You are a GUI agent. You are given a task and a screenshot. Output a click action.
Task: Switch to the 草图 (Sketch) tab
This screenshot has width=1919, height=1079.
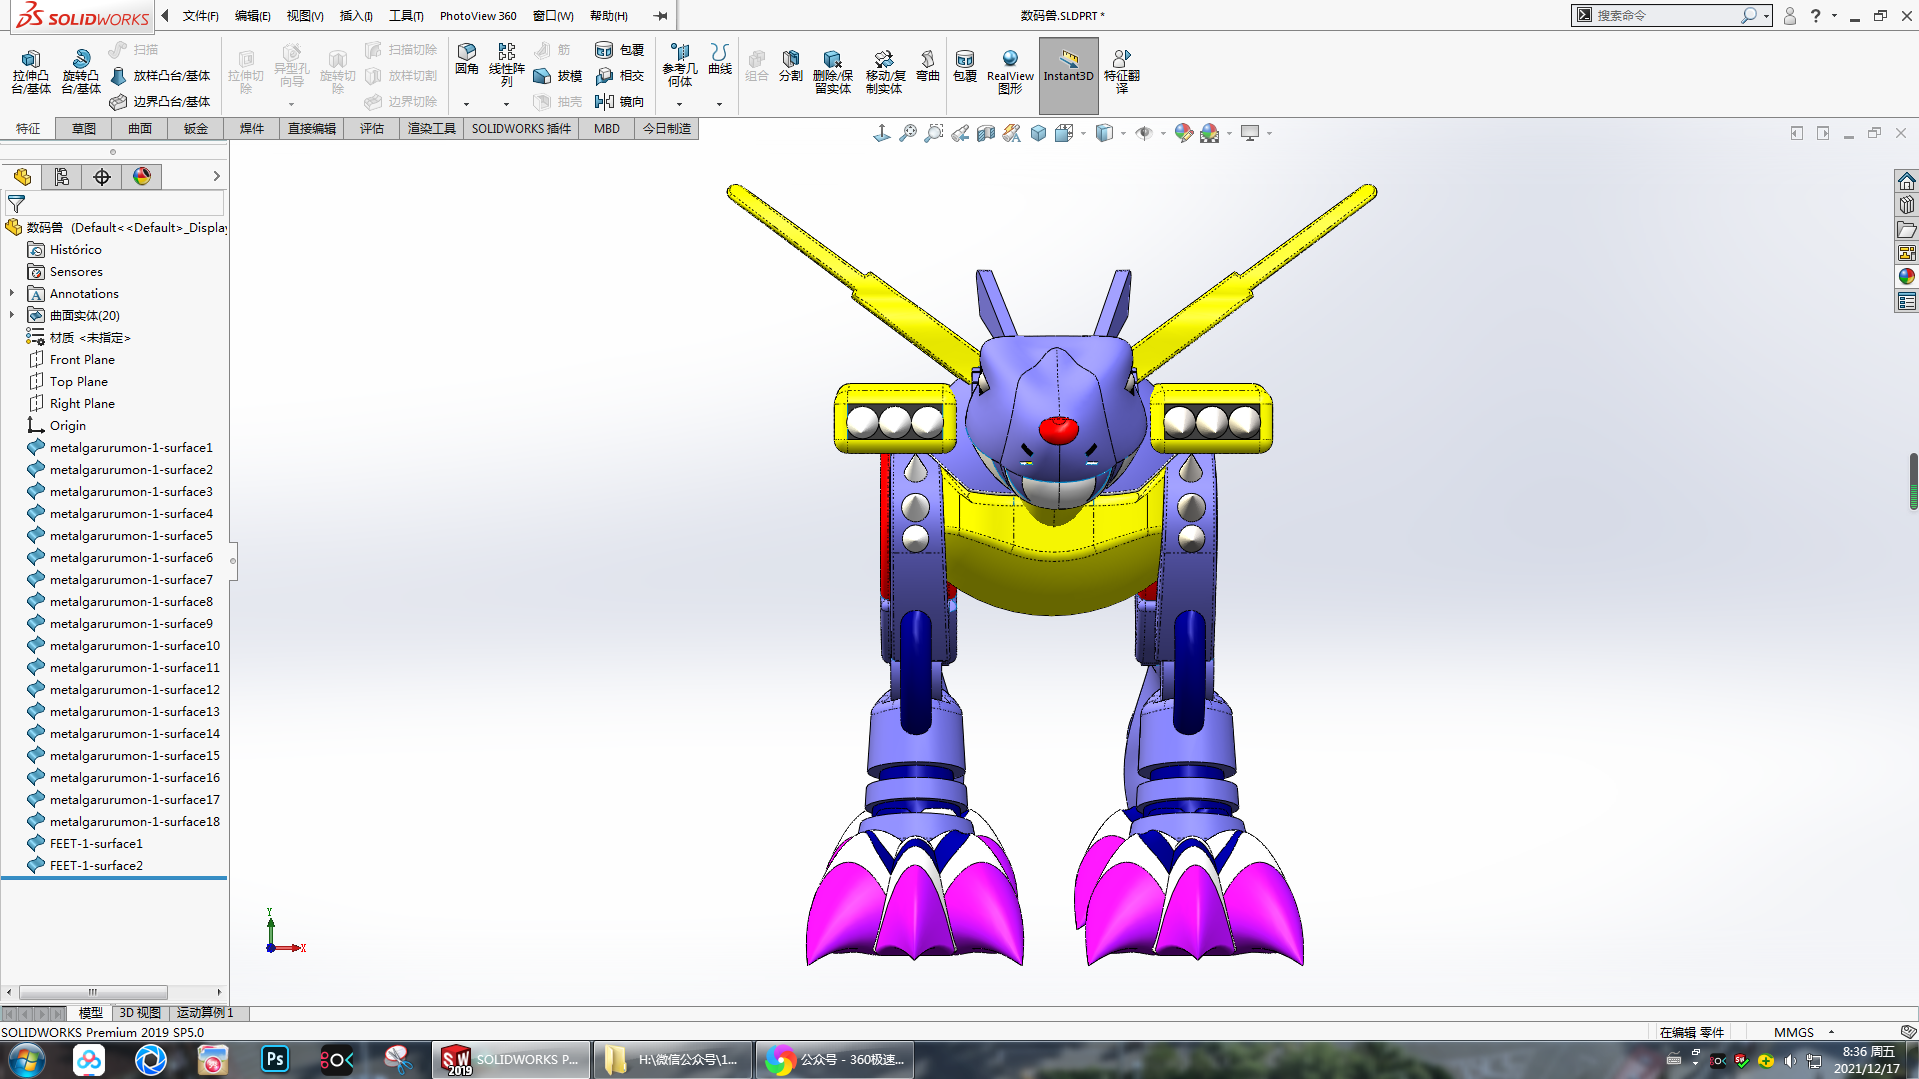click(x=84, y=129)
